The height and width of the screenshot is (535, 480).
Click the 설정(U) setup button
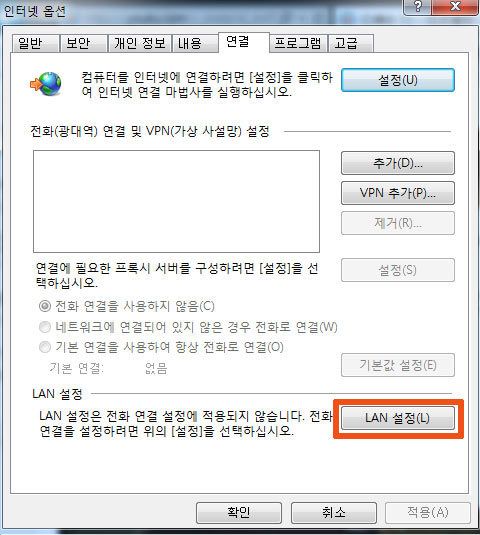(x=398, y=80)
